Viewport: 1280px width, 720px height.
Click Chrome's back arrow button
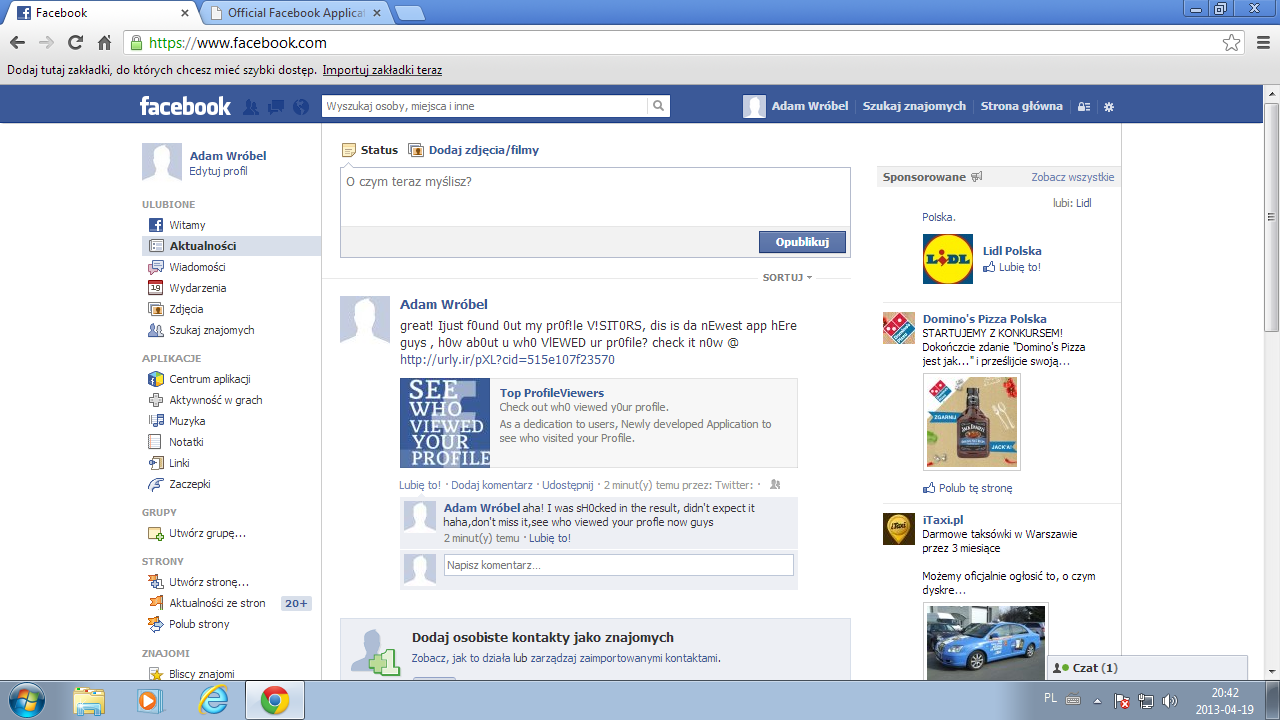pyautogui.click(x=17, y=43)
